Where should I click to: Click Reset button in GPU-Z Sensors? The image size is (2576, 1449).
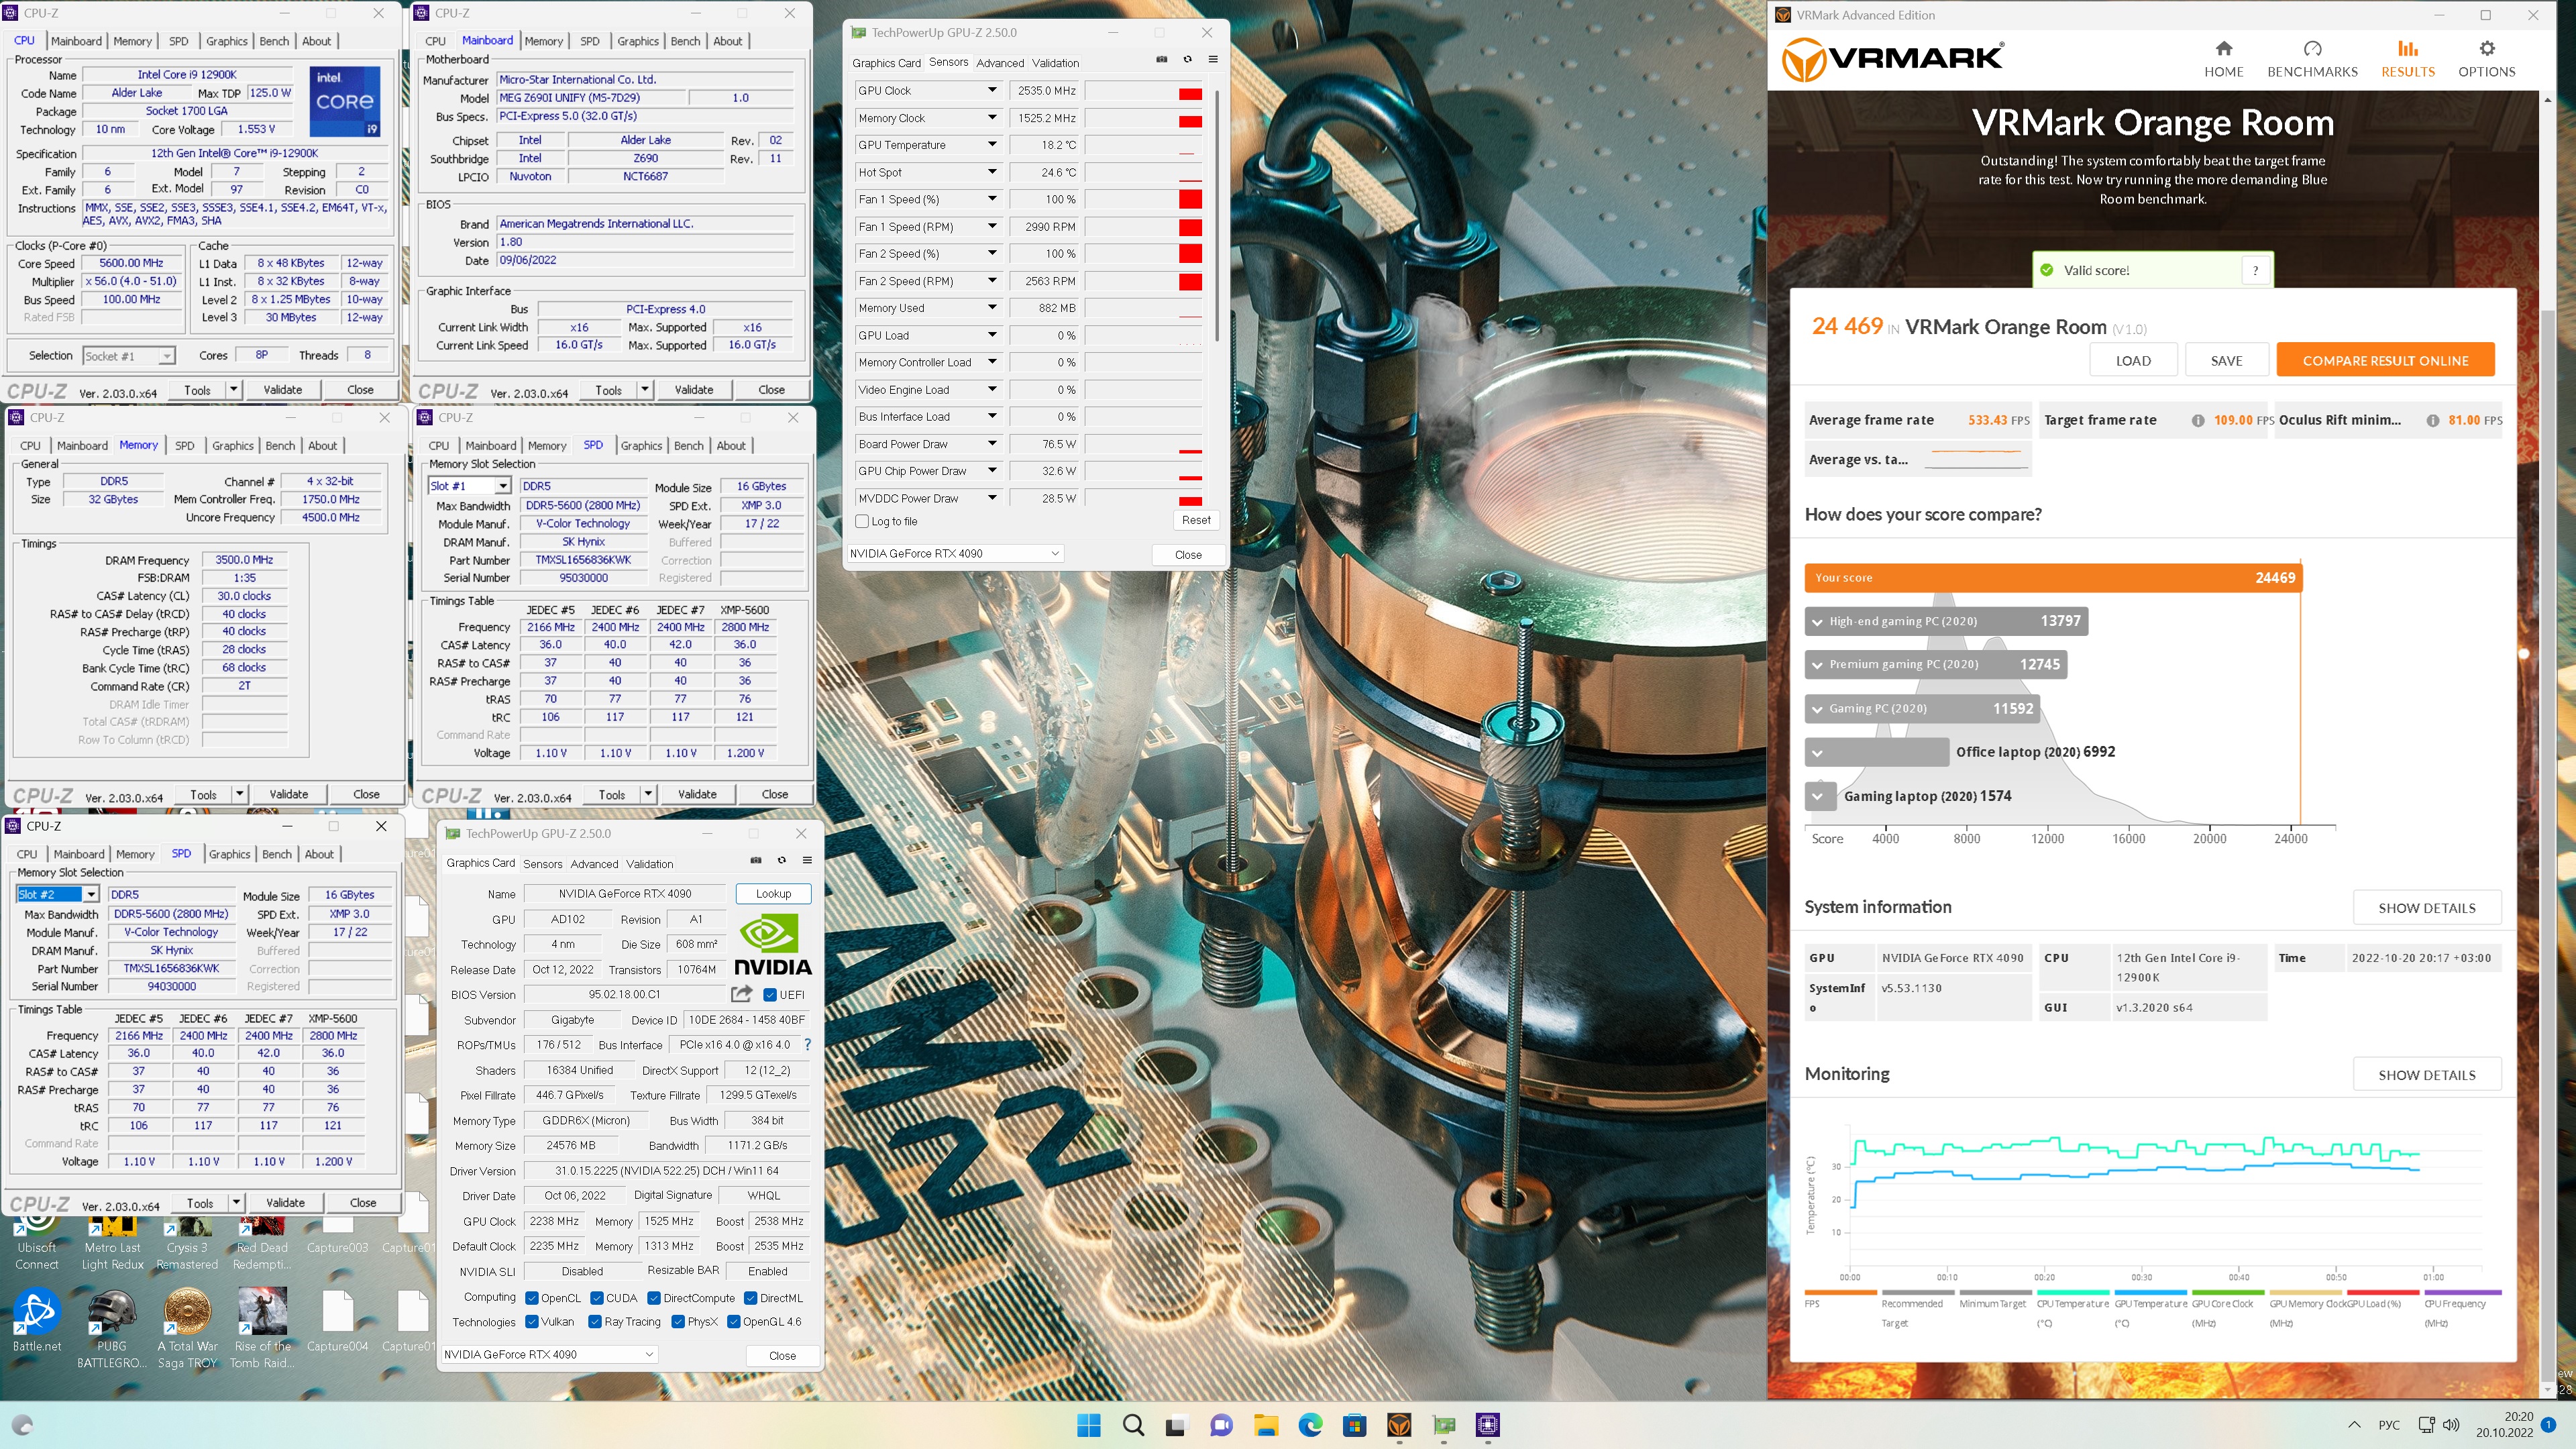coord(1196,520)
